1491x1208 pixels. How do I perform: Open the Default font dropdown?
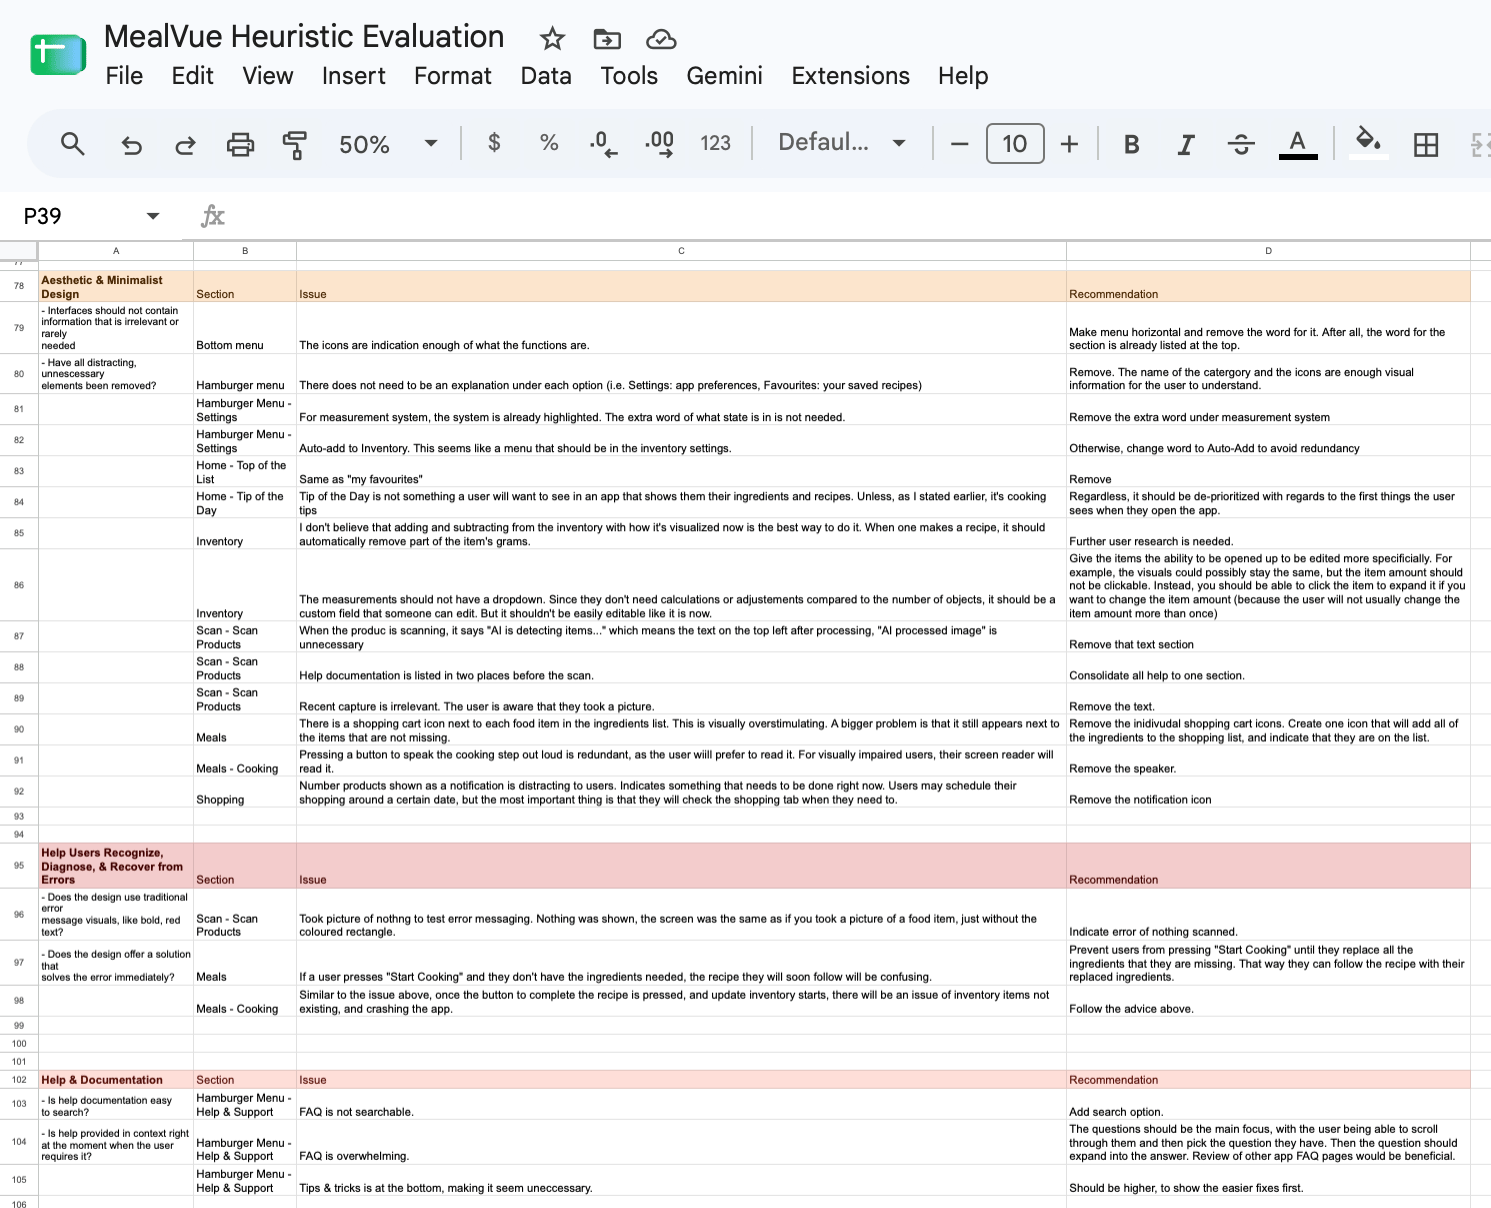842,143
